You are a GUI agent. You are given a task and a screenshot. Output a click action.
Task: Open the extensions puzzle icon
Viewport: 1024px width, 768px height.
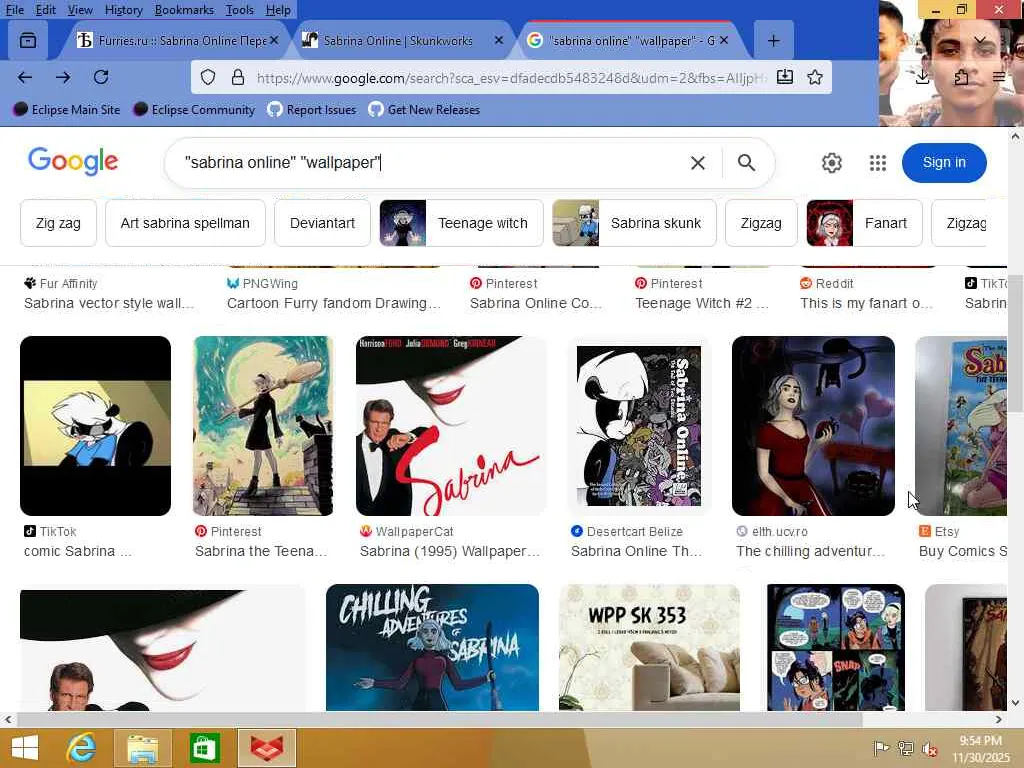961,77
